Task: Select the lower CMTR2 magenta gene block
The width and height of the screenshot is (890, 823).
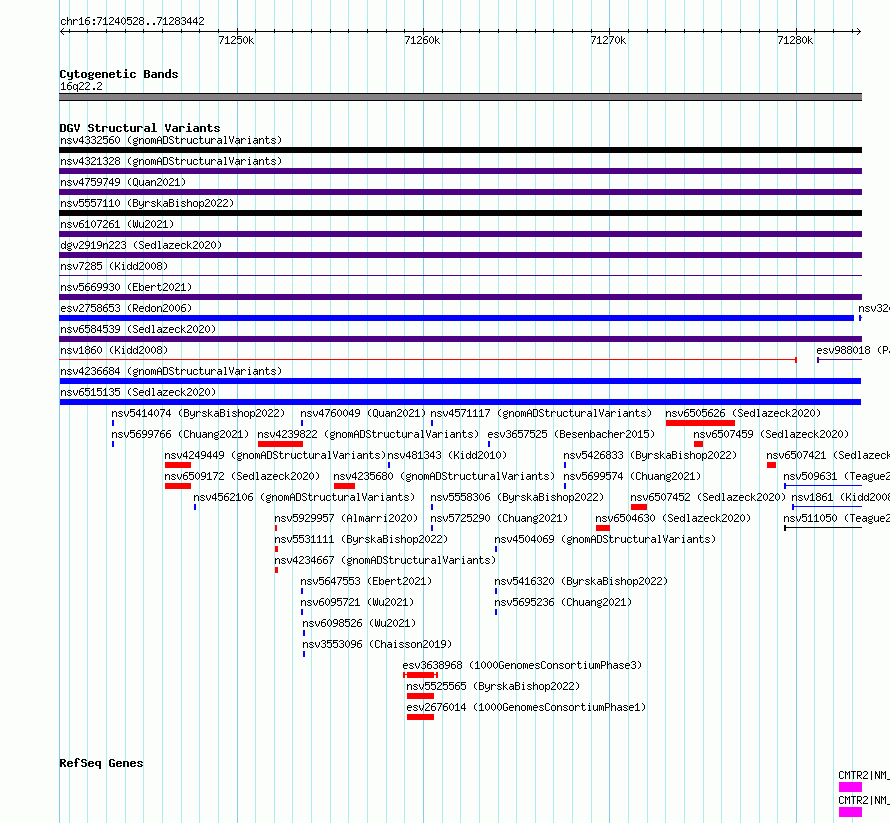Action: (850, 812)
